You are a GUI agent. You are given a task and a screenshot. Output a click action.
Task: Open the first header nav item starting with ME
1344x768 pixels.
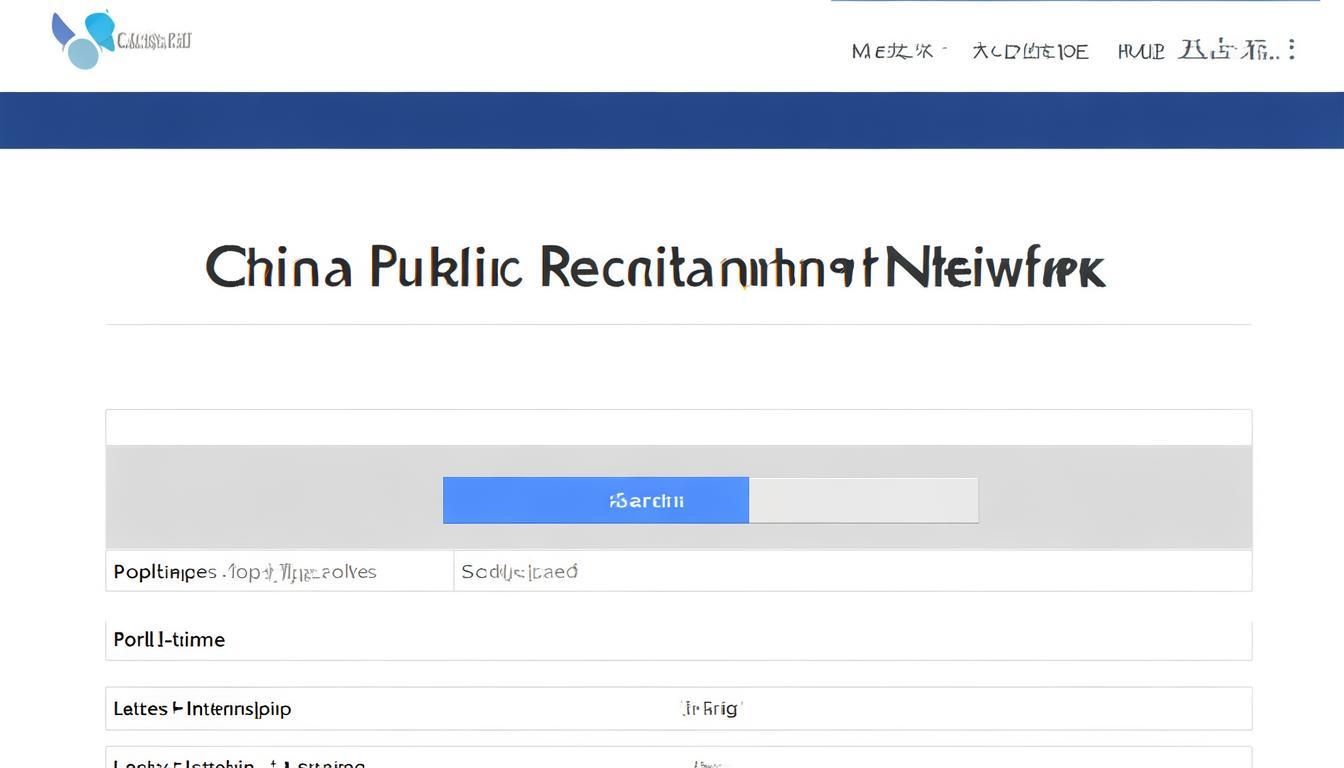[897, 50]
